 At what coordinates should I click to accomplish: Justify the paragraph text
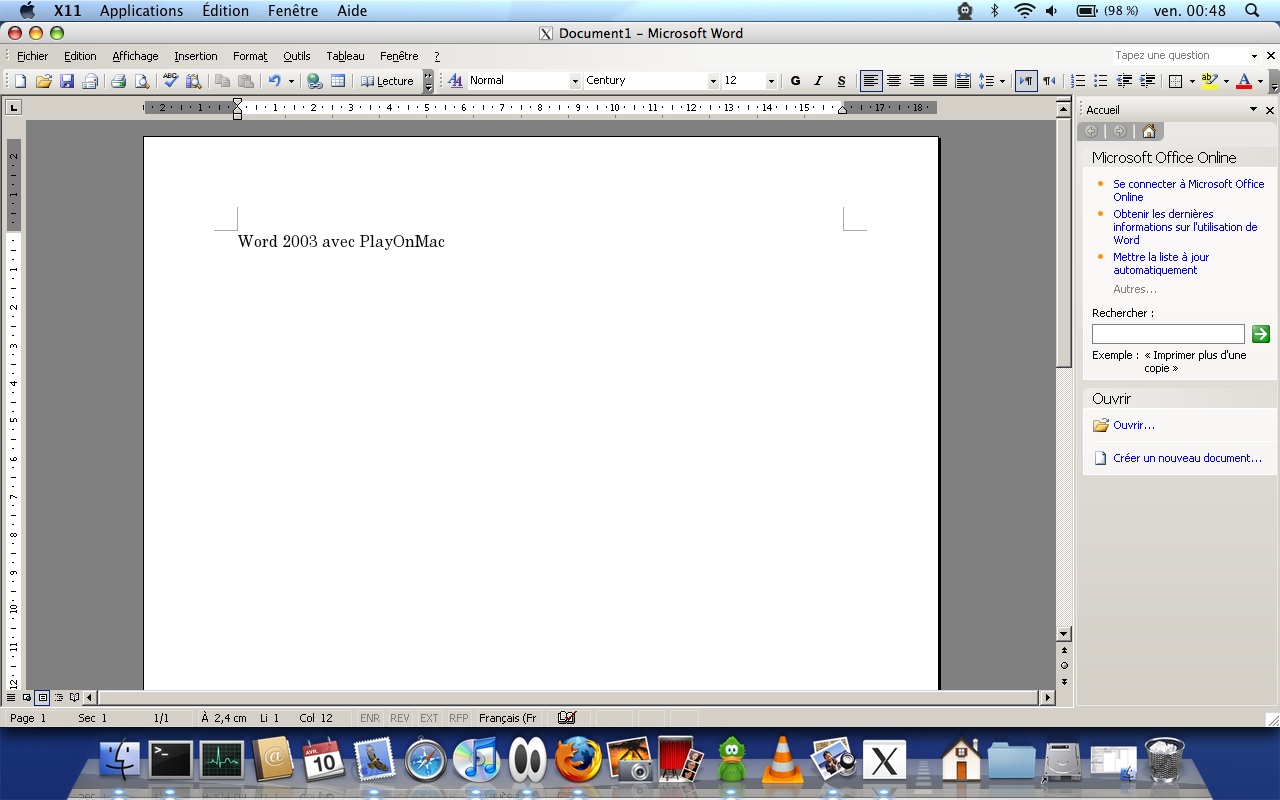pos(940,81)
